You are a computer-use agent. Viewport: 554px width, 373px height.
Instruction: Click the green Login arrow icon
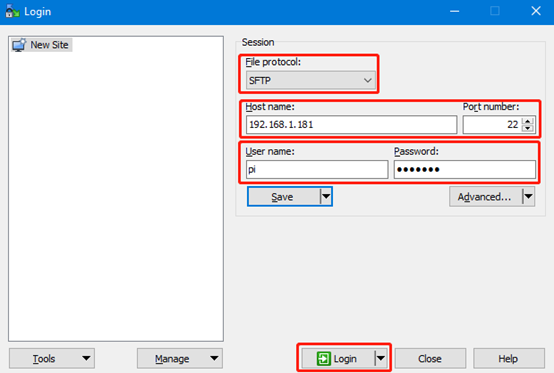[x=324, y=359]
